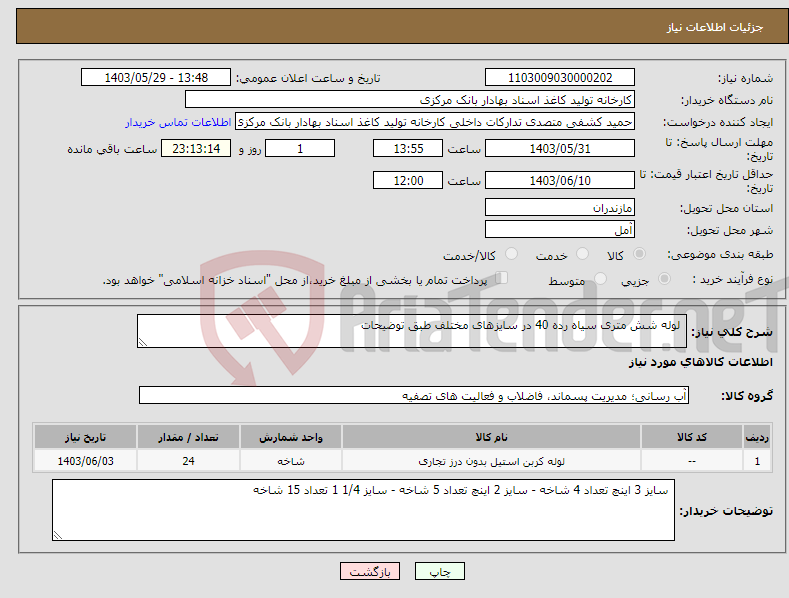Click the remaining days field showing 1

(300, 148)
